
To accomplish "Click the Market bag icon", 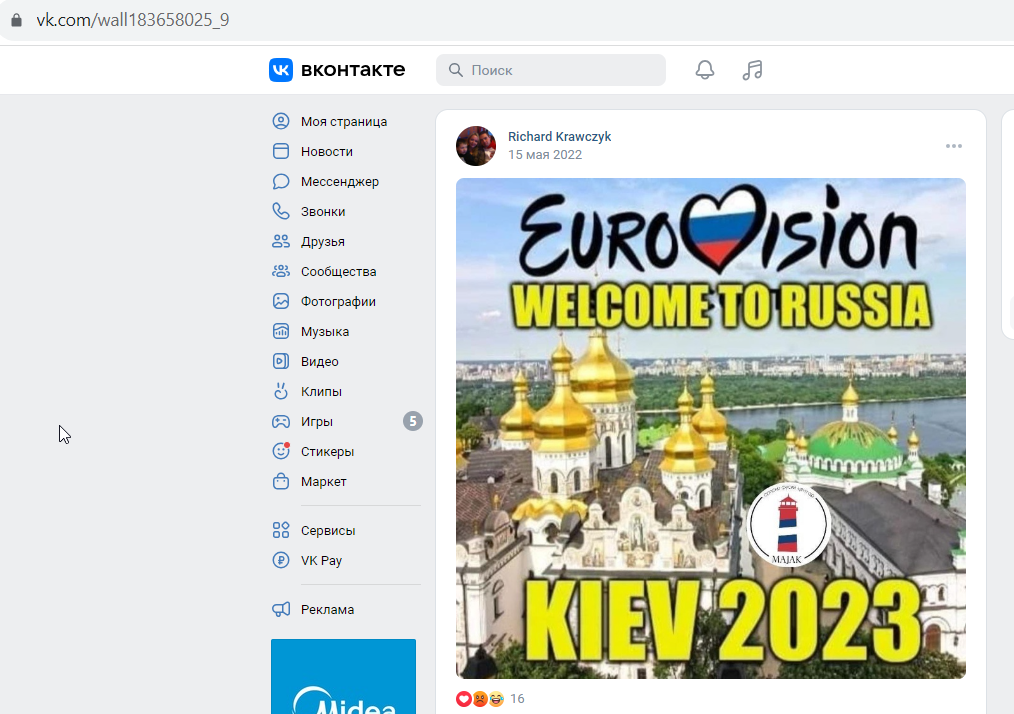I will (x=281, y=481).
